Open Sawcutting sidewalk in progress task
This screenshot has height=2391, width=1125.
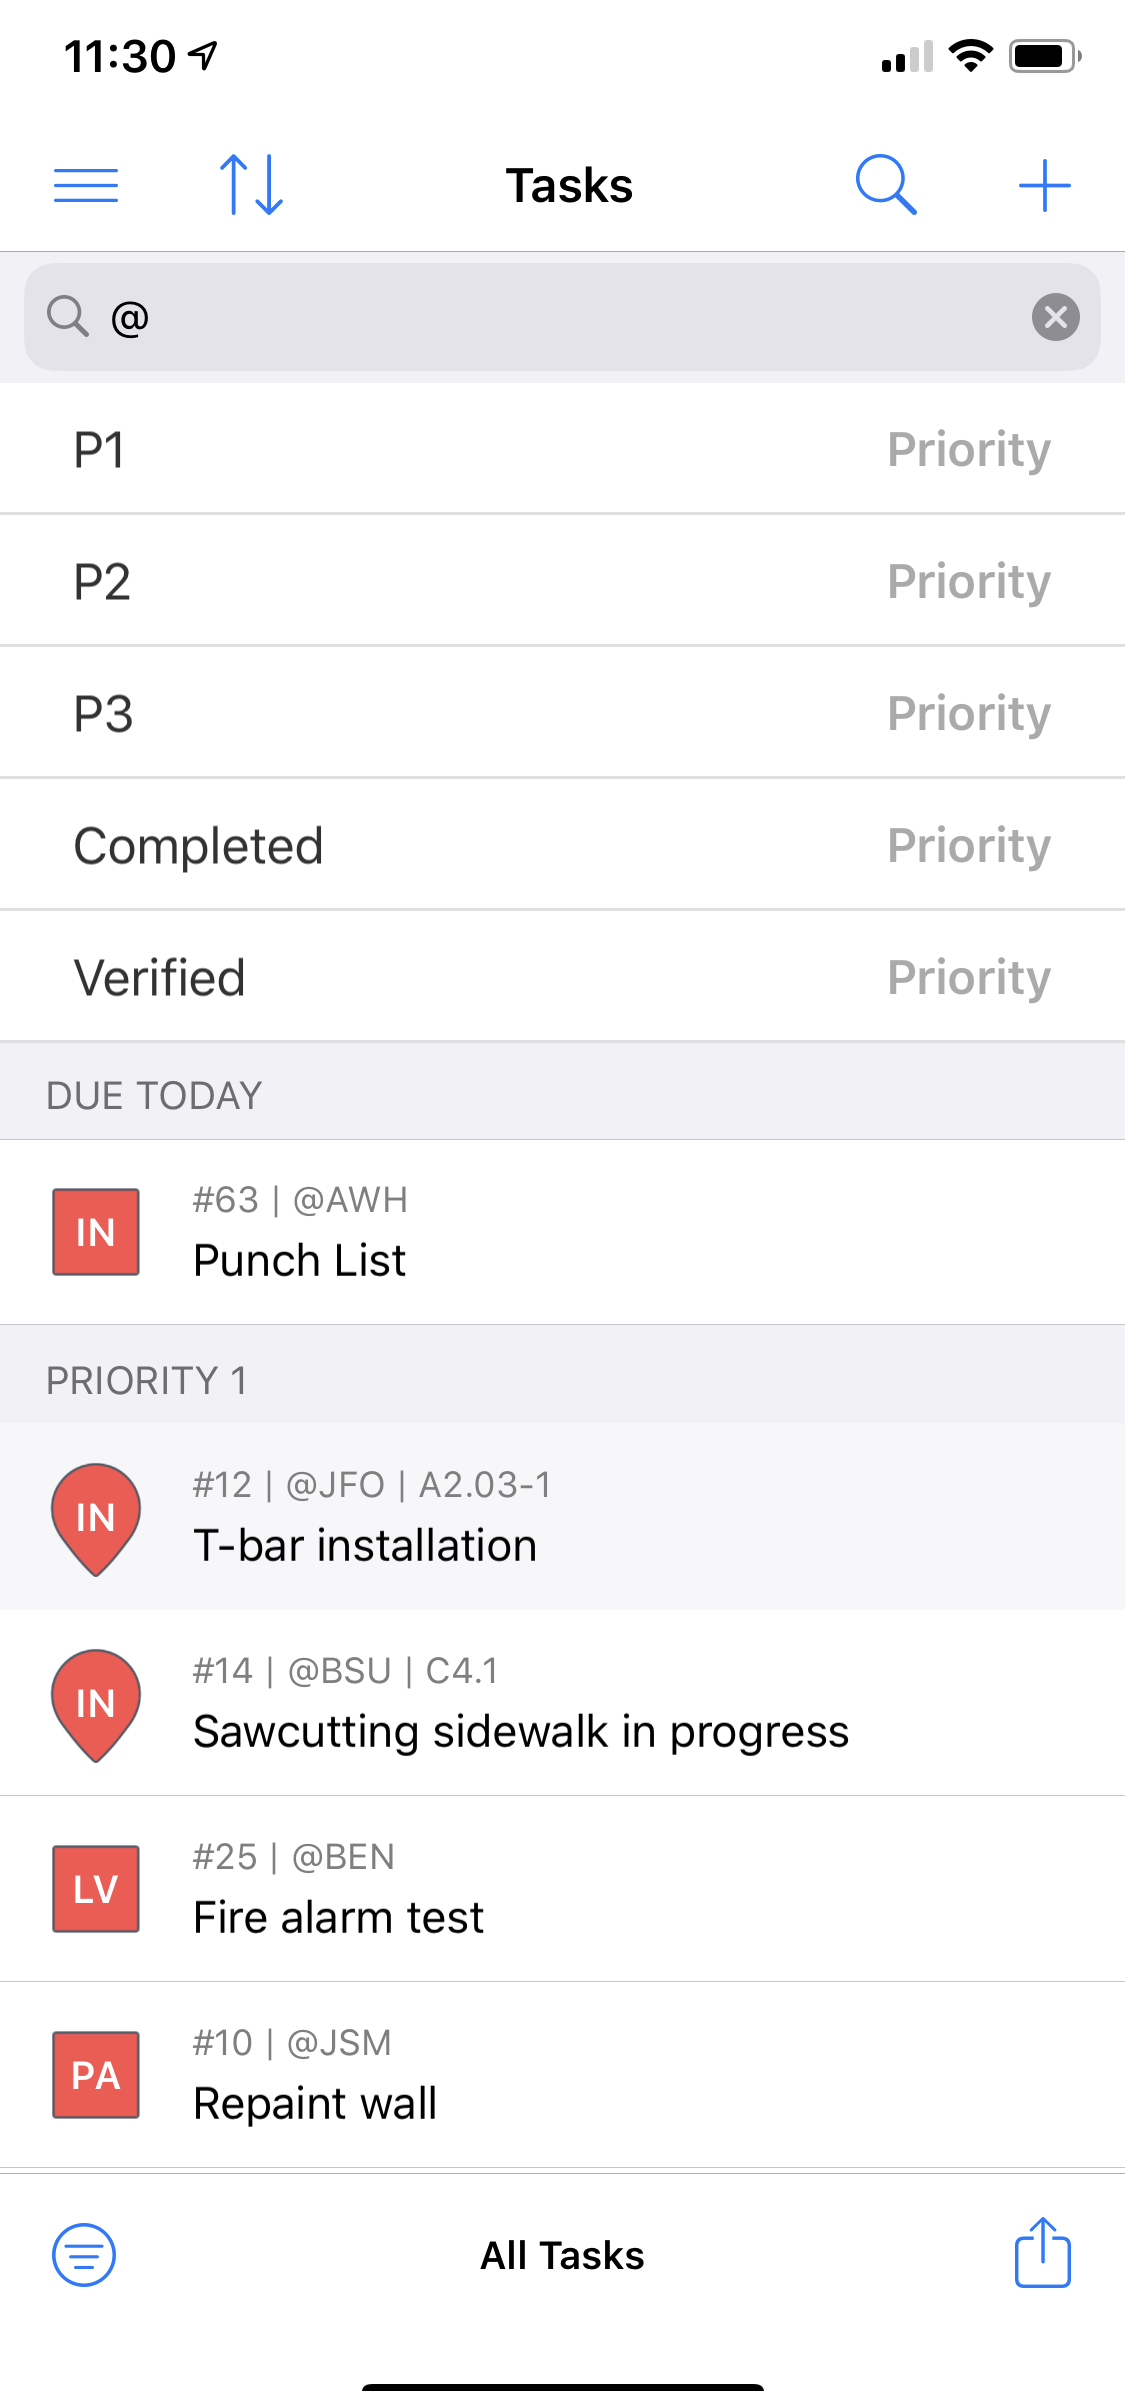(x=562, y=1703)
